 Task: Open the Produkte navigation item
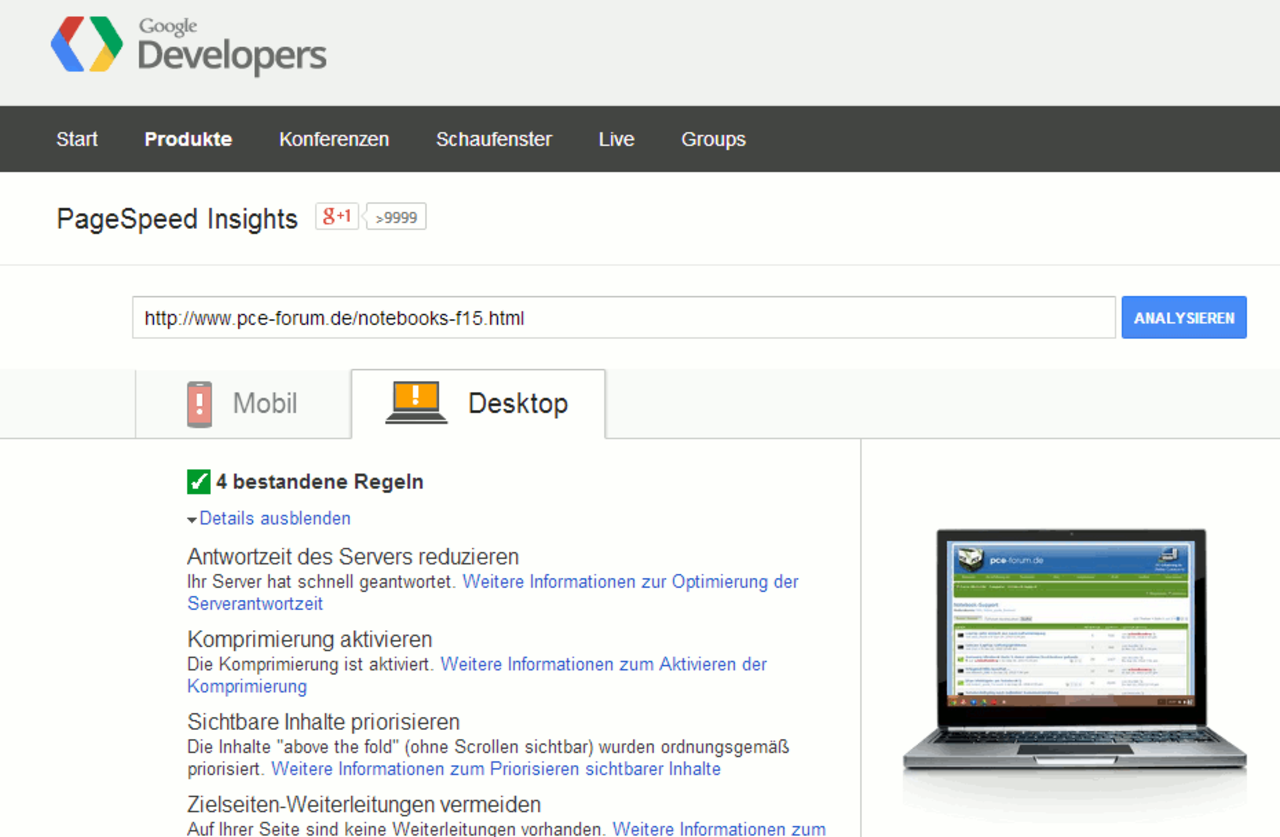tap(188, 139)
